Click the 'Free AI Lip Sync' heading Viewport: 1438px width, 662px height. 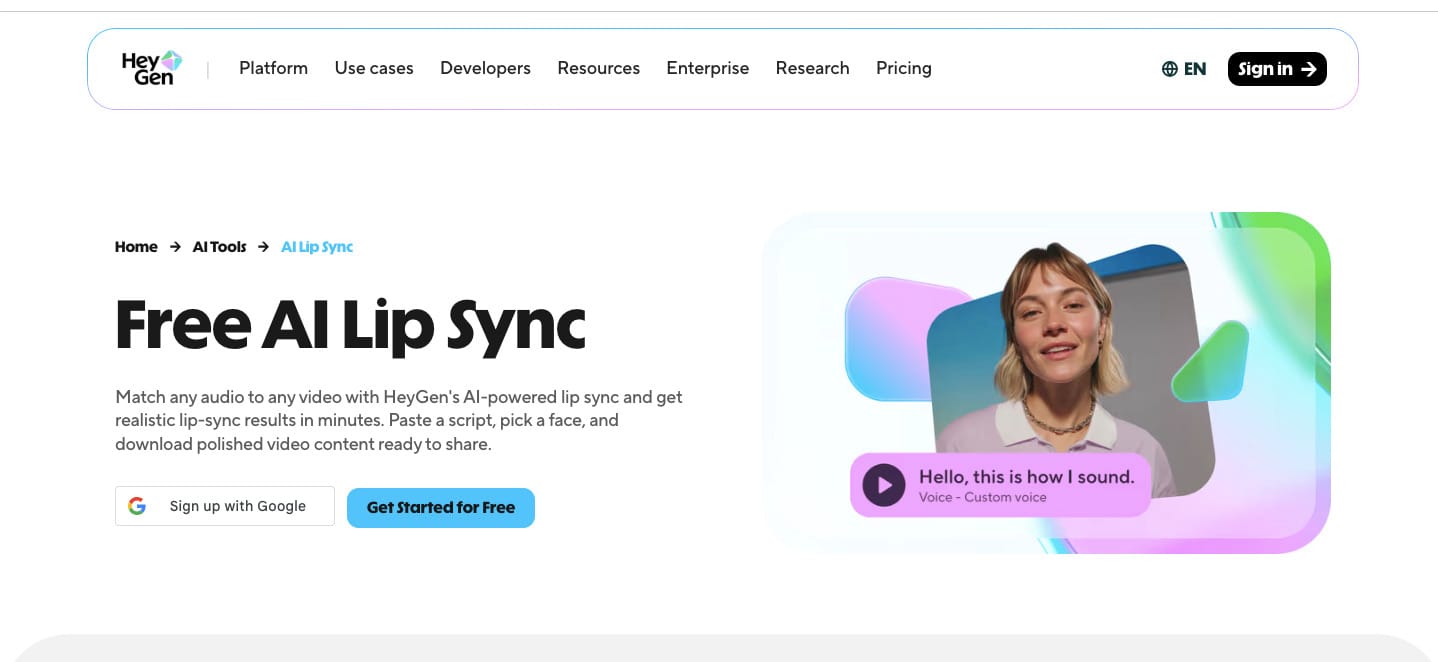(x=350, y=324)
